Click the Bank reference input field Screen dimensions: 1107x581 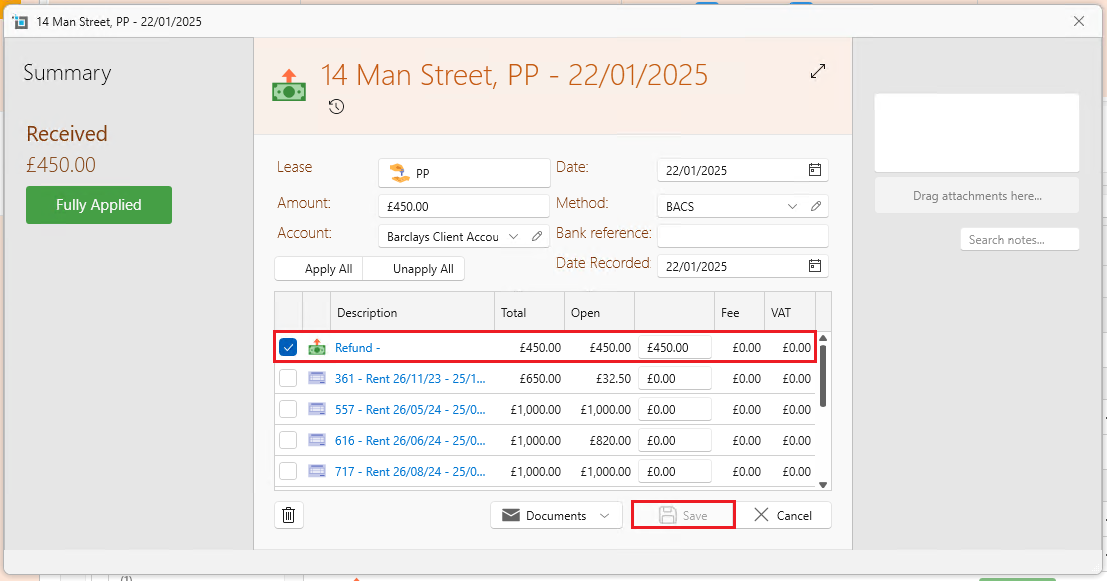coord(743,236)
